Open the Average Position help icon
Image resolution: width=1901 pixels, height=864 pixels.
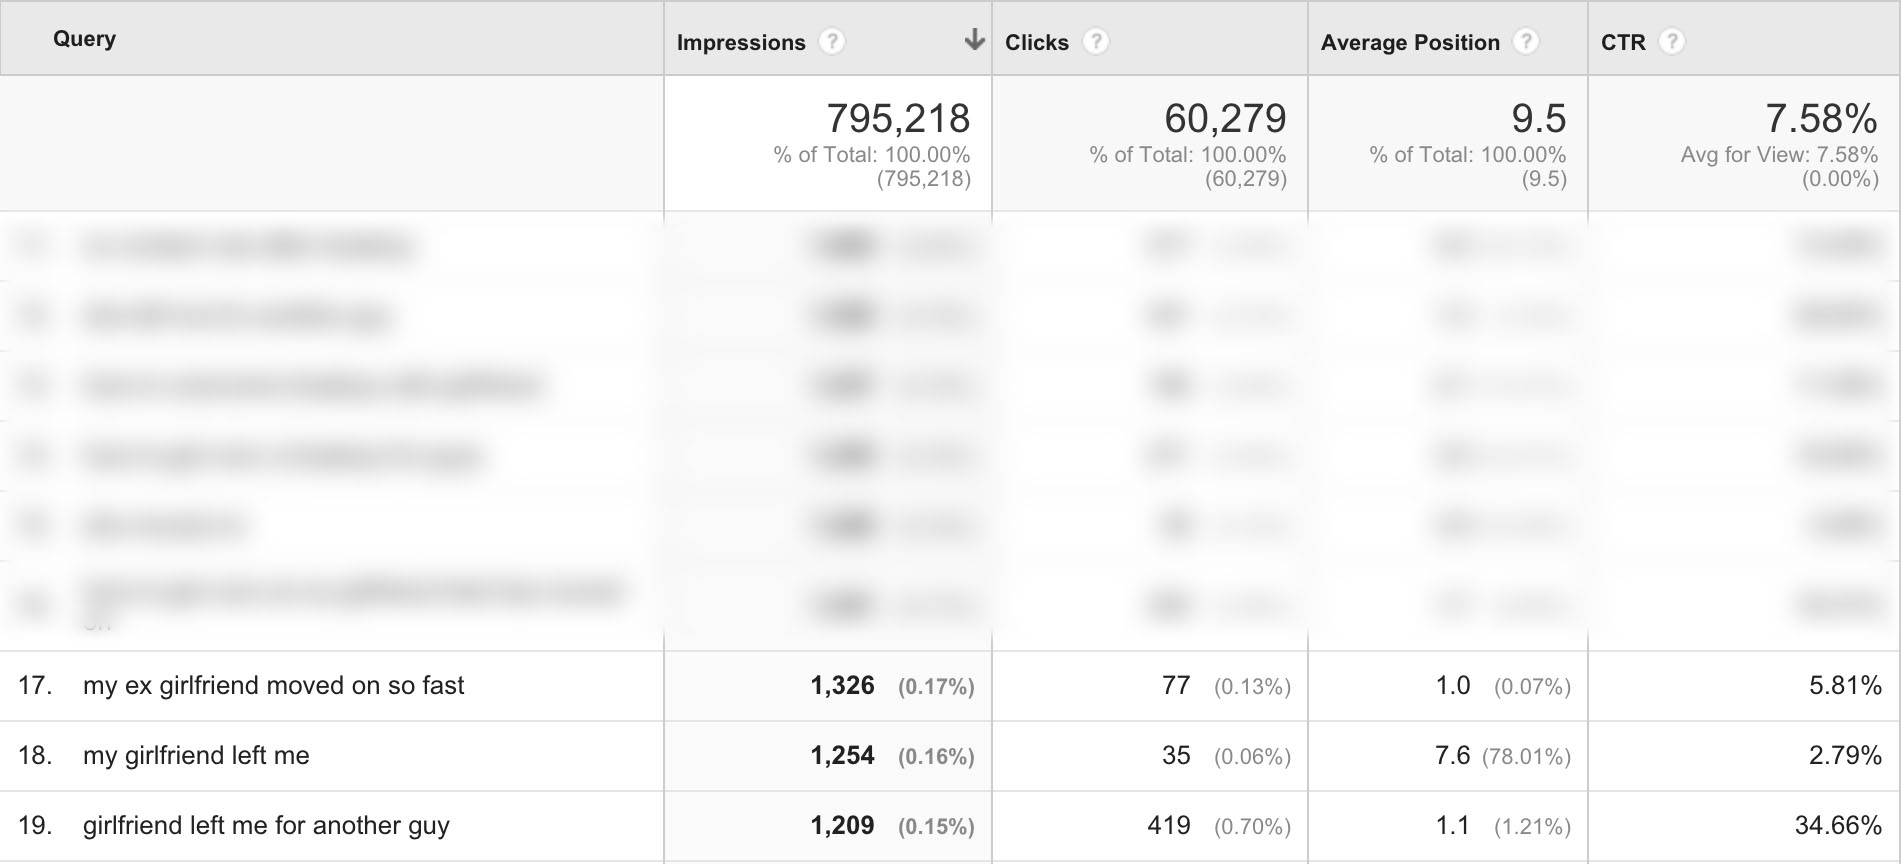[x=1525, y=42]
